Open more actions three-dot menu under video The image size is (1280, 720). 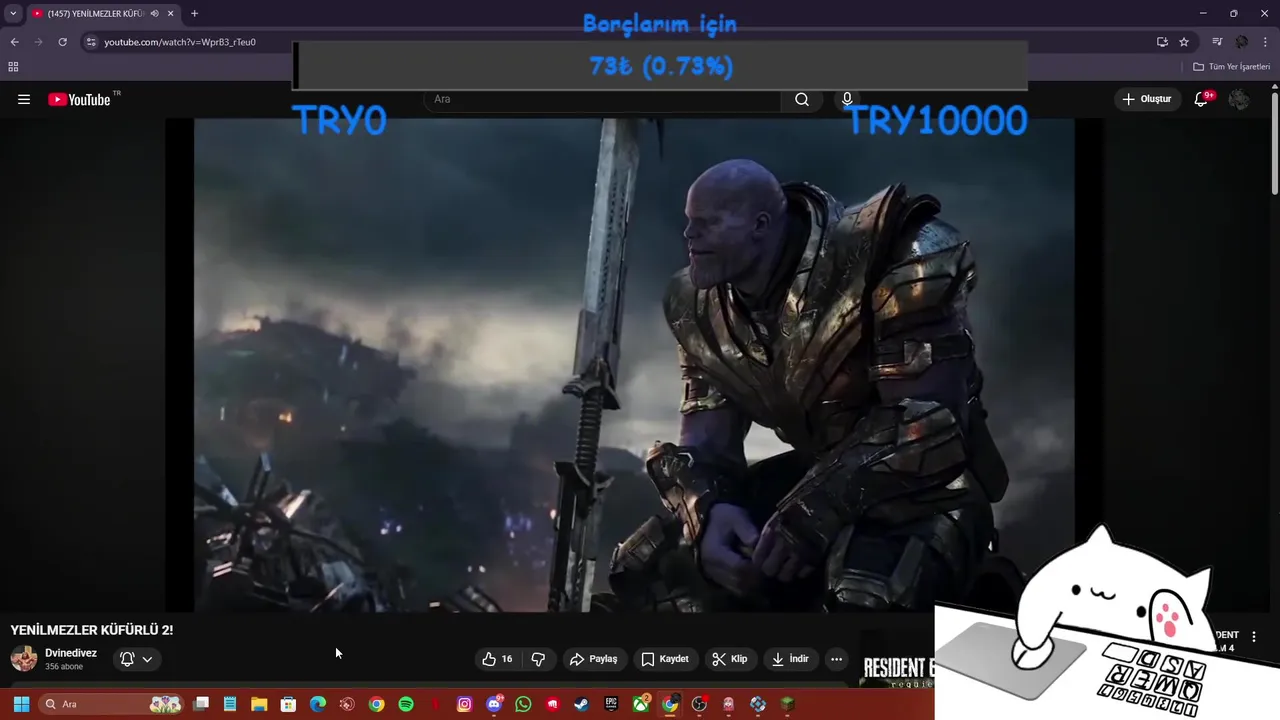pyautogui.click(x=836, y=659)
